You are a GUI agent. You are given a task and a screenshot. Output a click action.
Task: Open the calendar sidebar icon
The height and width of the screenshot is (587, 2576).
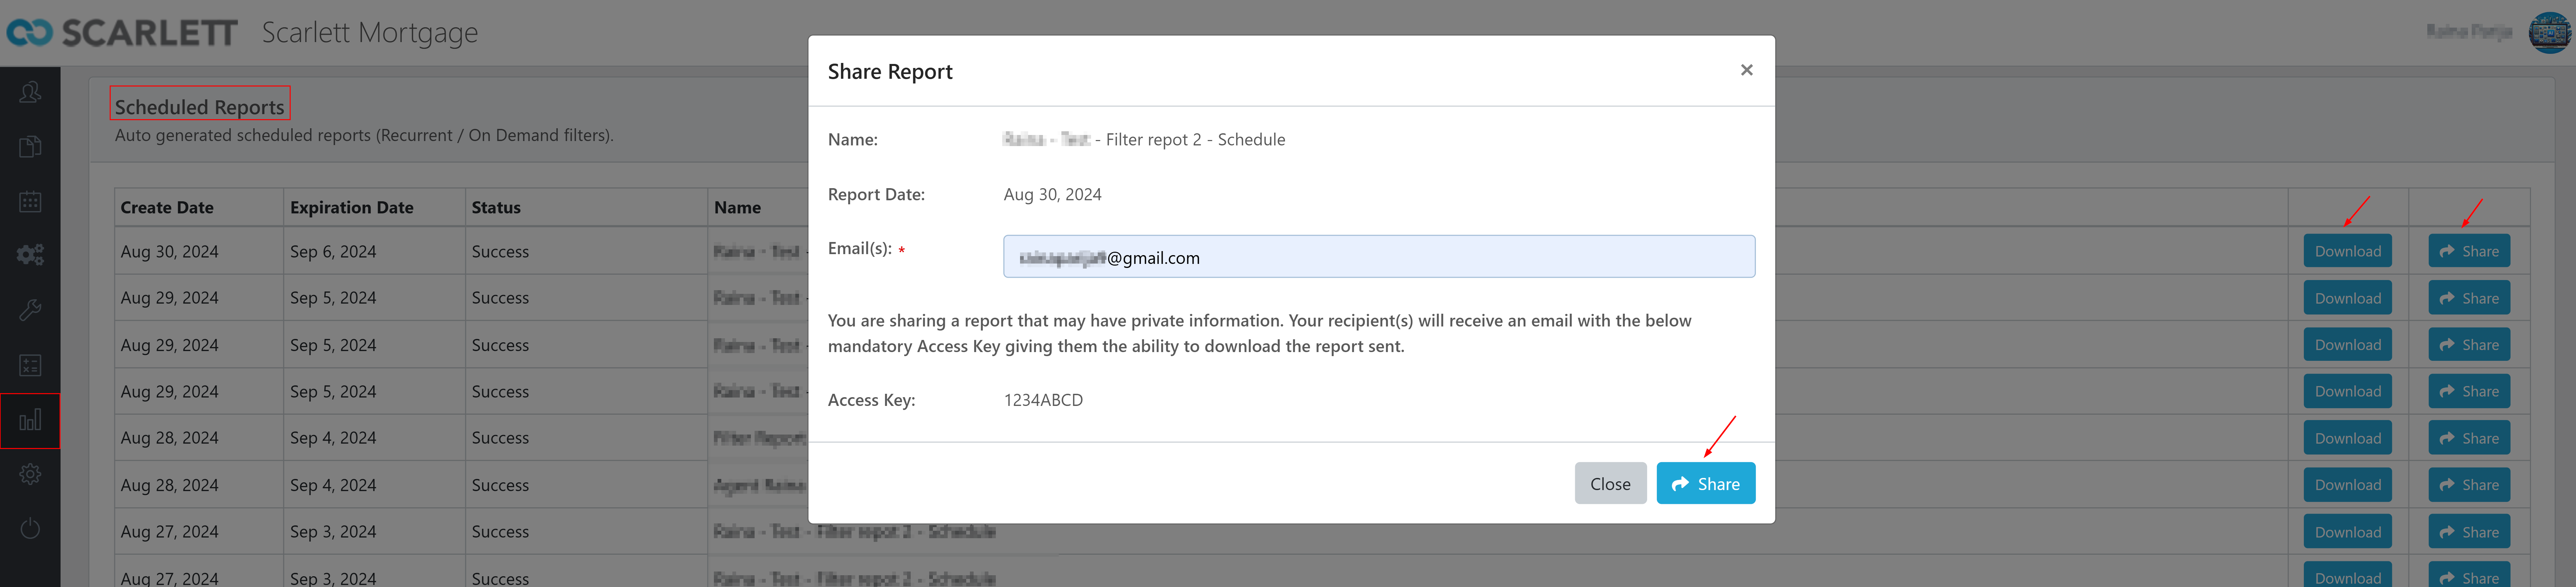pos(30,201)
